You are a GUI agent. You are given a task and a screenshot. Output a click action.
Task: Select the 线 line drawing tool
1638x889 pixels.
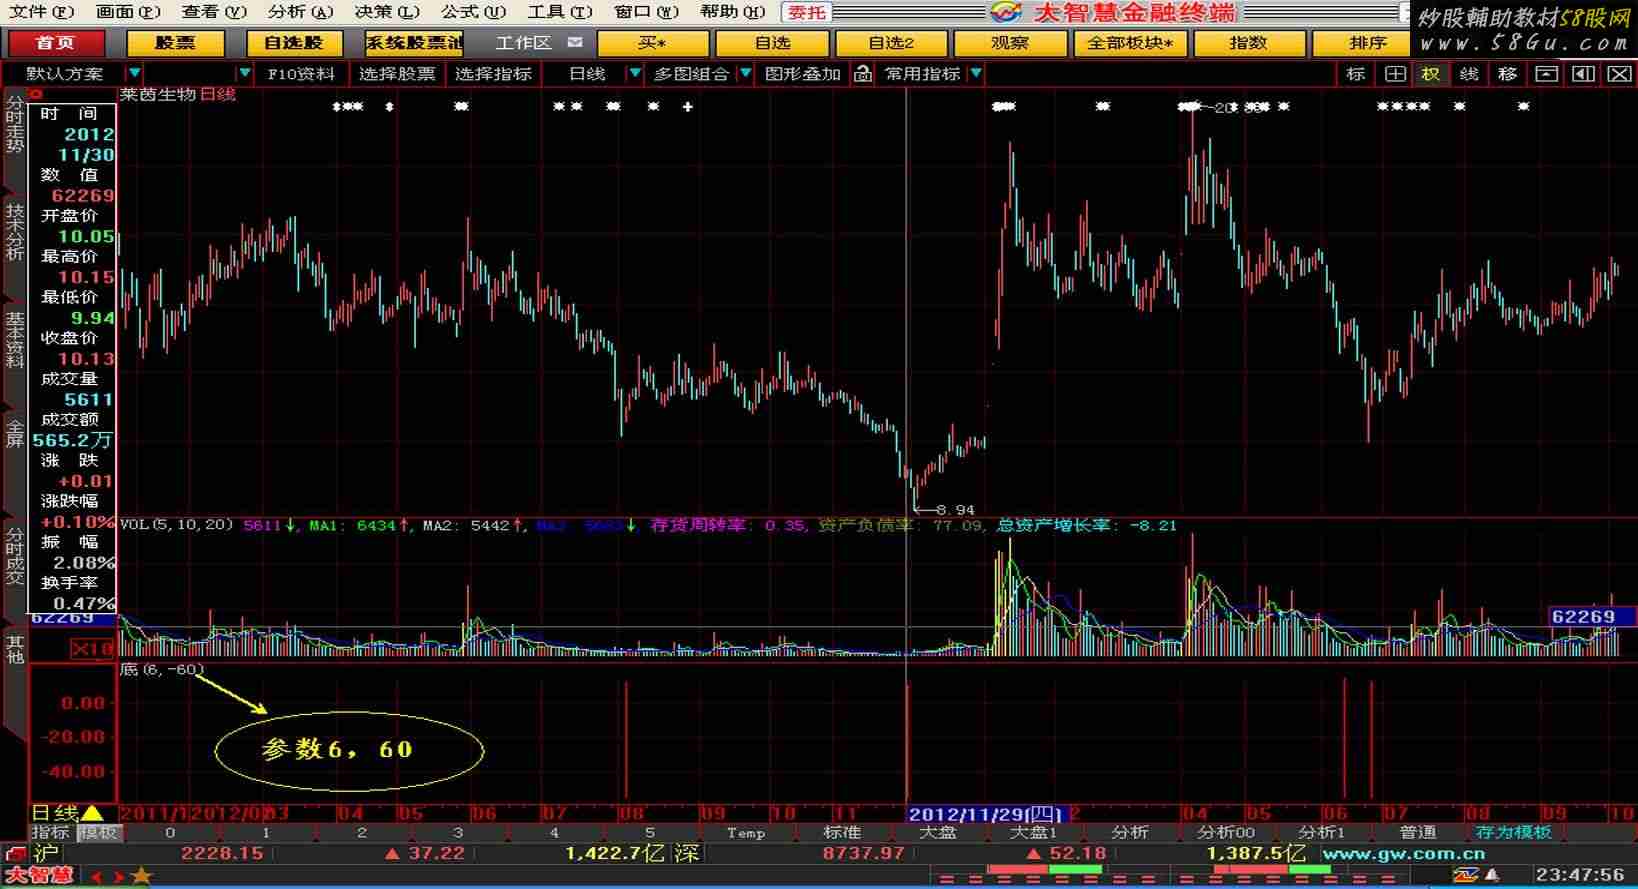1469,74
